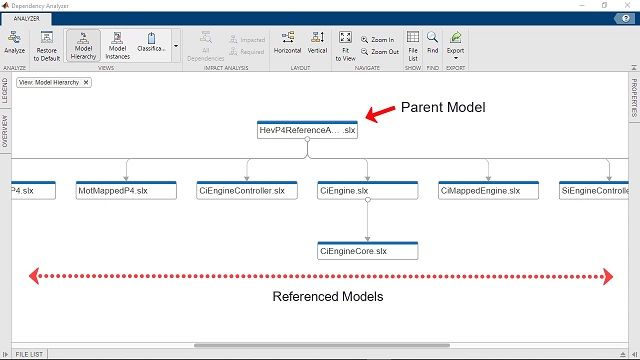
Task: Click the bottom-right panel up arrow
Action: point(623,355)
